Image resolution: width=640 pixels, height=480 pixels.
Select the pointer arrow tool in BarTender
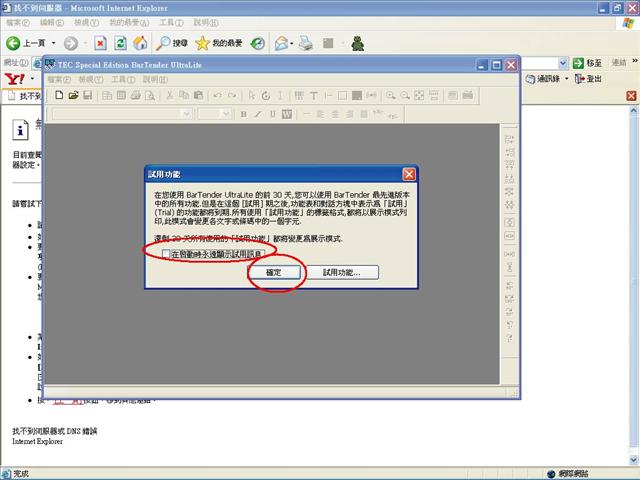coord(251,95)
